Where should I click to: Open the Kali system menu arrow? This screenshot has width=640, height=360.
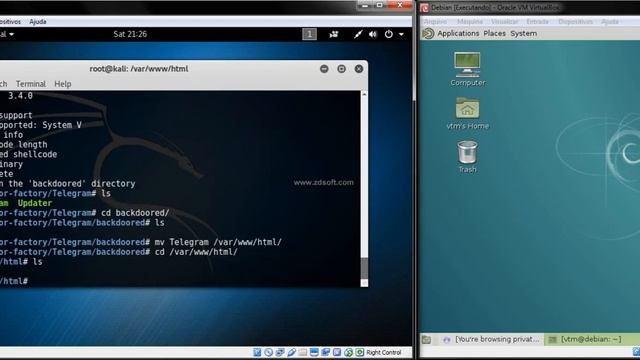pos(401,34)
